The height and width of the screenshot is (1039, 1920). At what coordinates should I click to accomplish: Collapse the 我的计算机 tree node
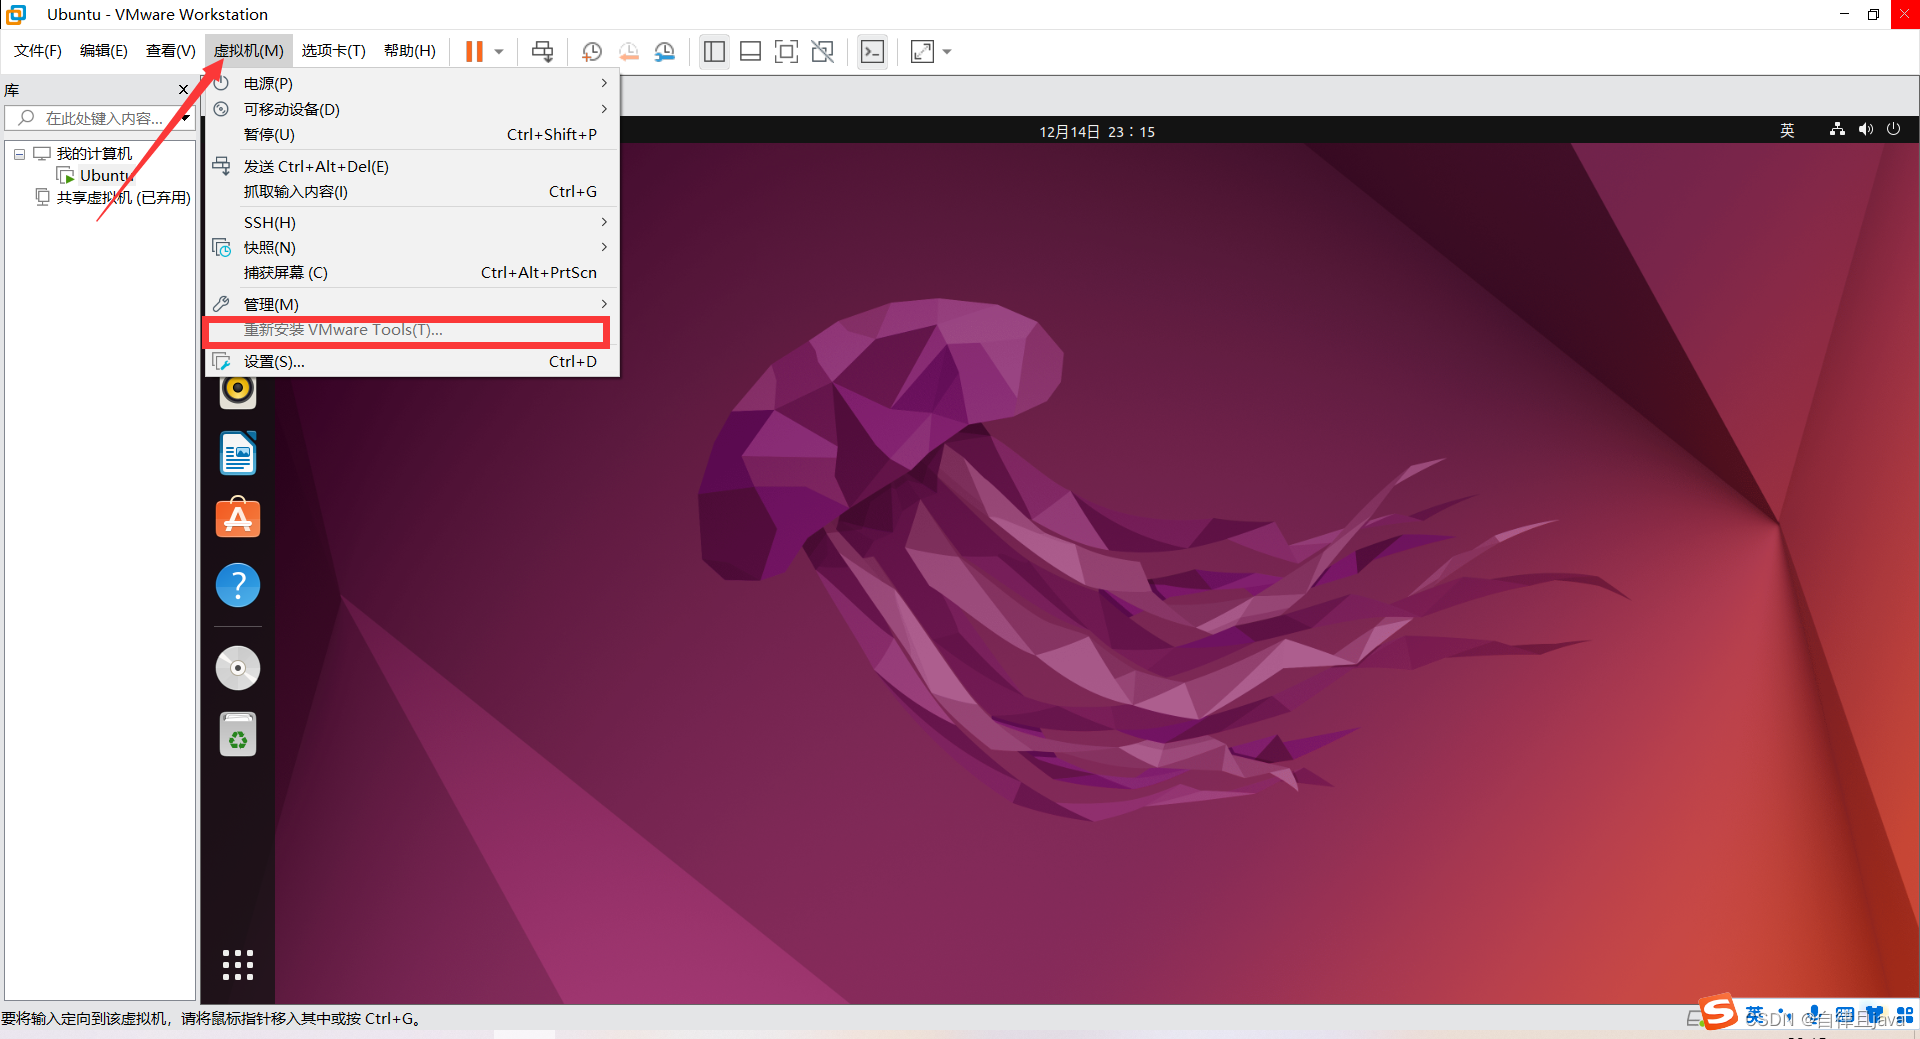pyautogui.click(x=19, y=154)
